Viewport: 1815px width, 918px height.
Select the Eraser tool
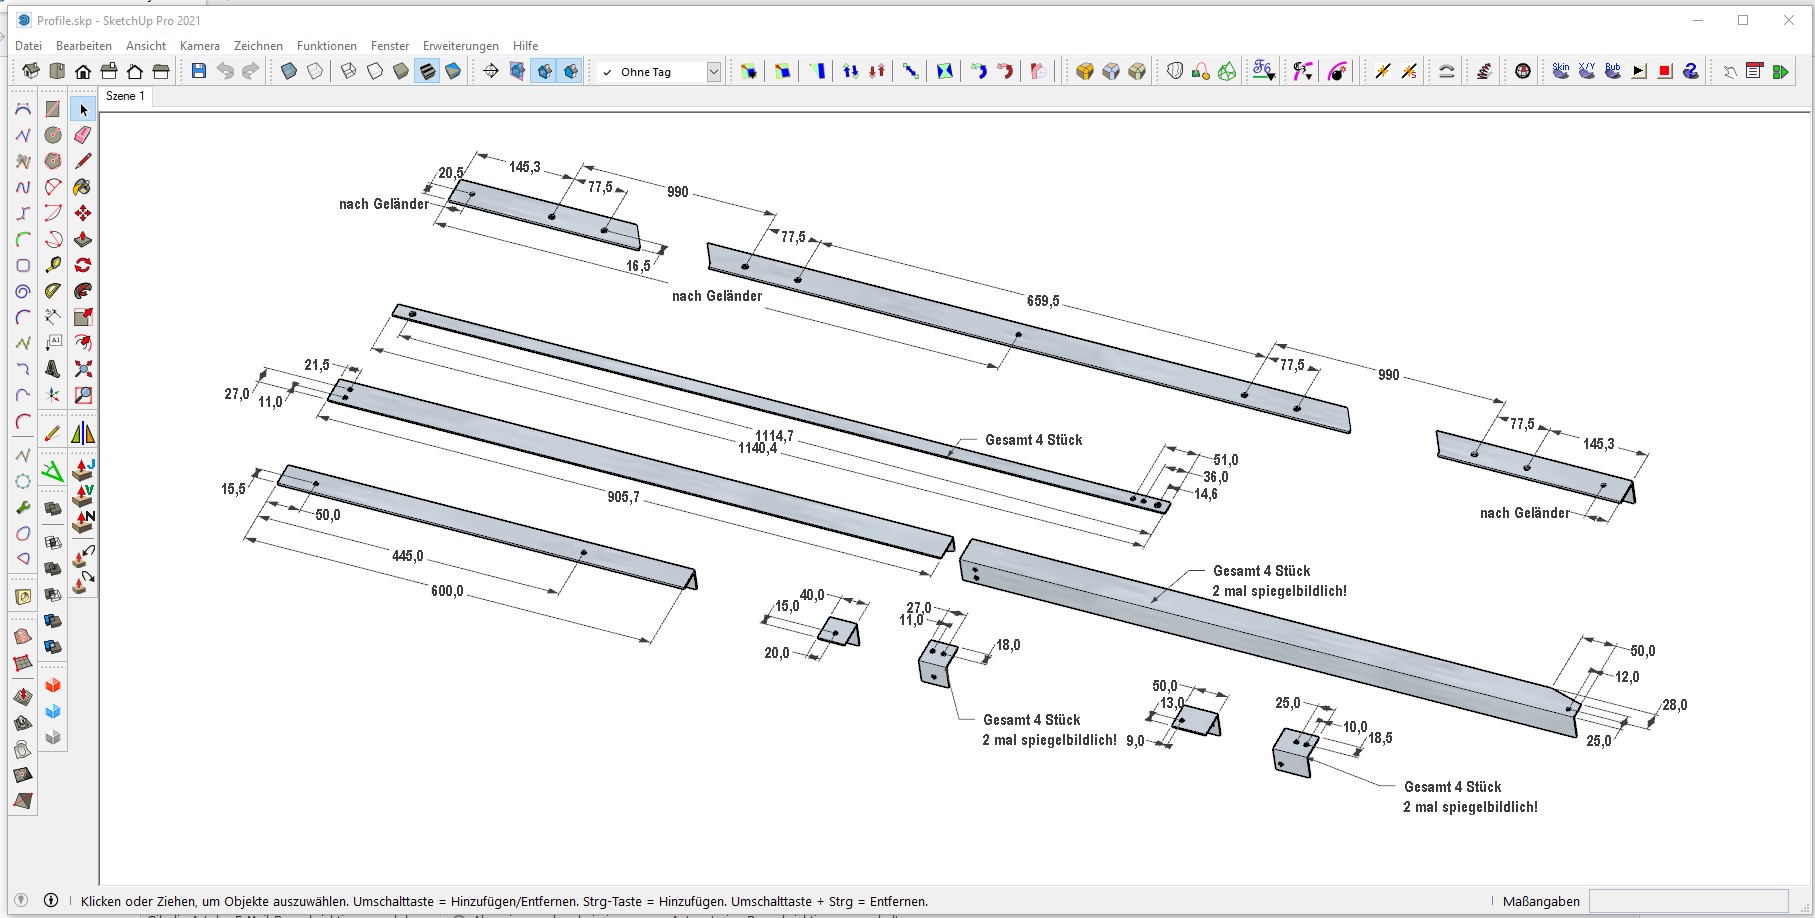click(x=83, y=135)
